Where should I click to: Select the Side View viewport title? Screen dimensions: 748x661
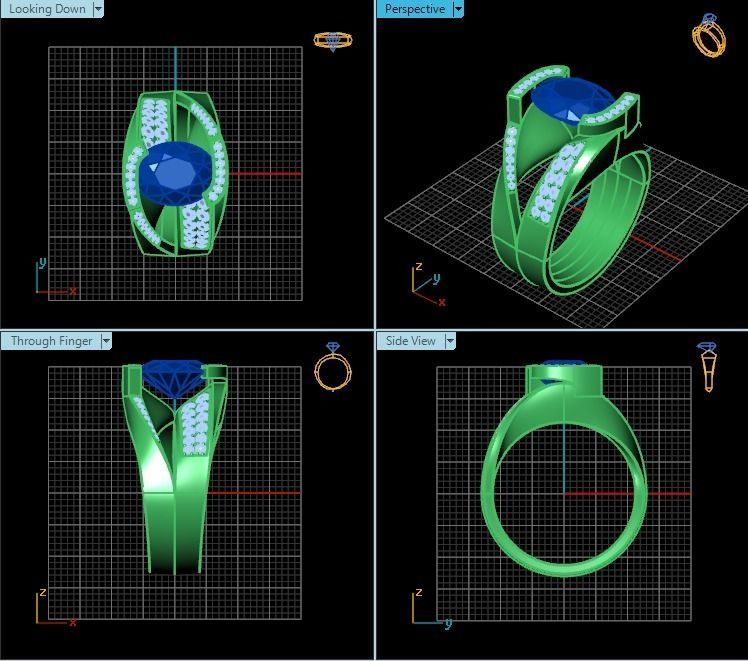tap(411, 341)
